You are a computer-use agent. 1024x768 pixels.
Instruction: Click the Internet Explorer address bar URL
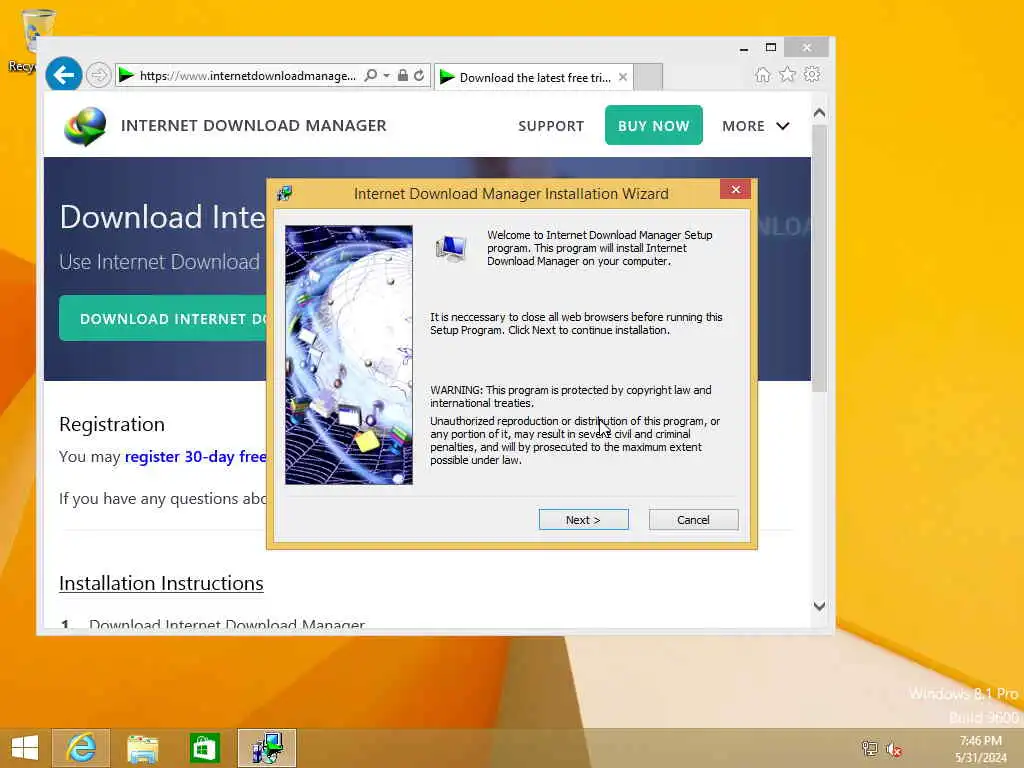248,76
